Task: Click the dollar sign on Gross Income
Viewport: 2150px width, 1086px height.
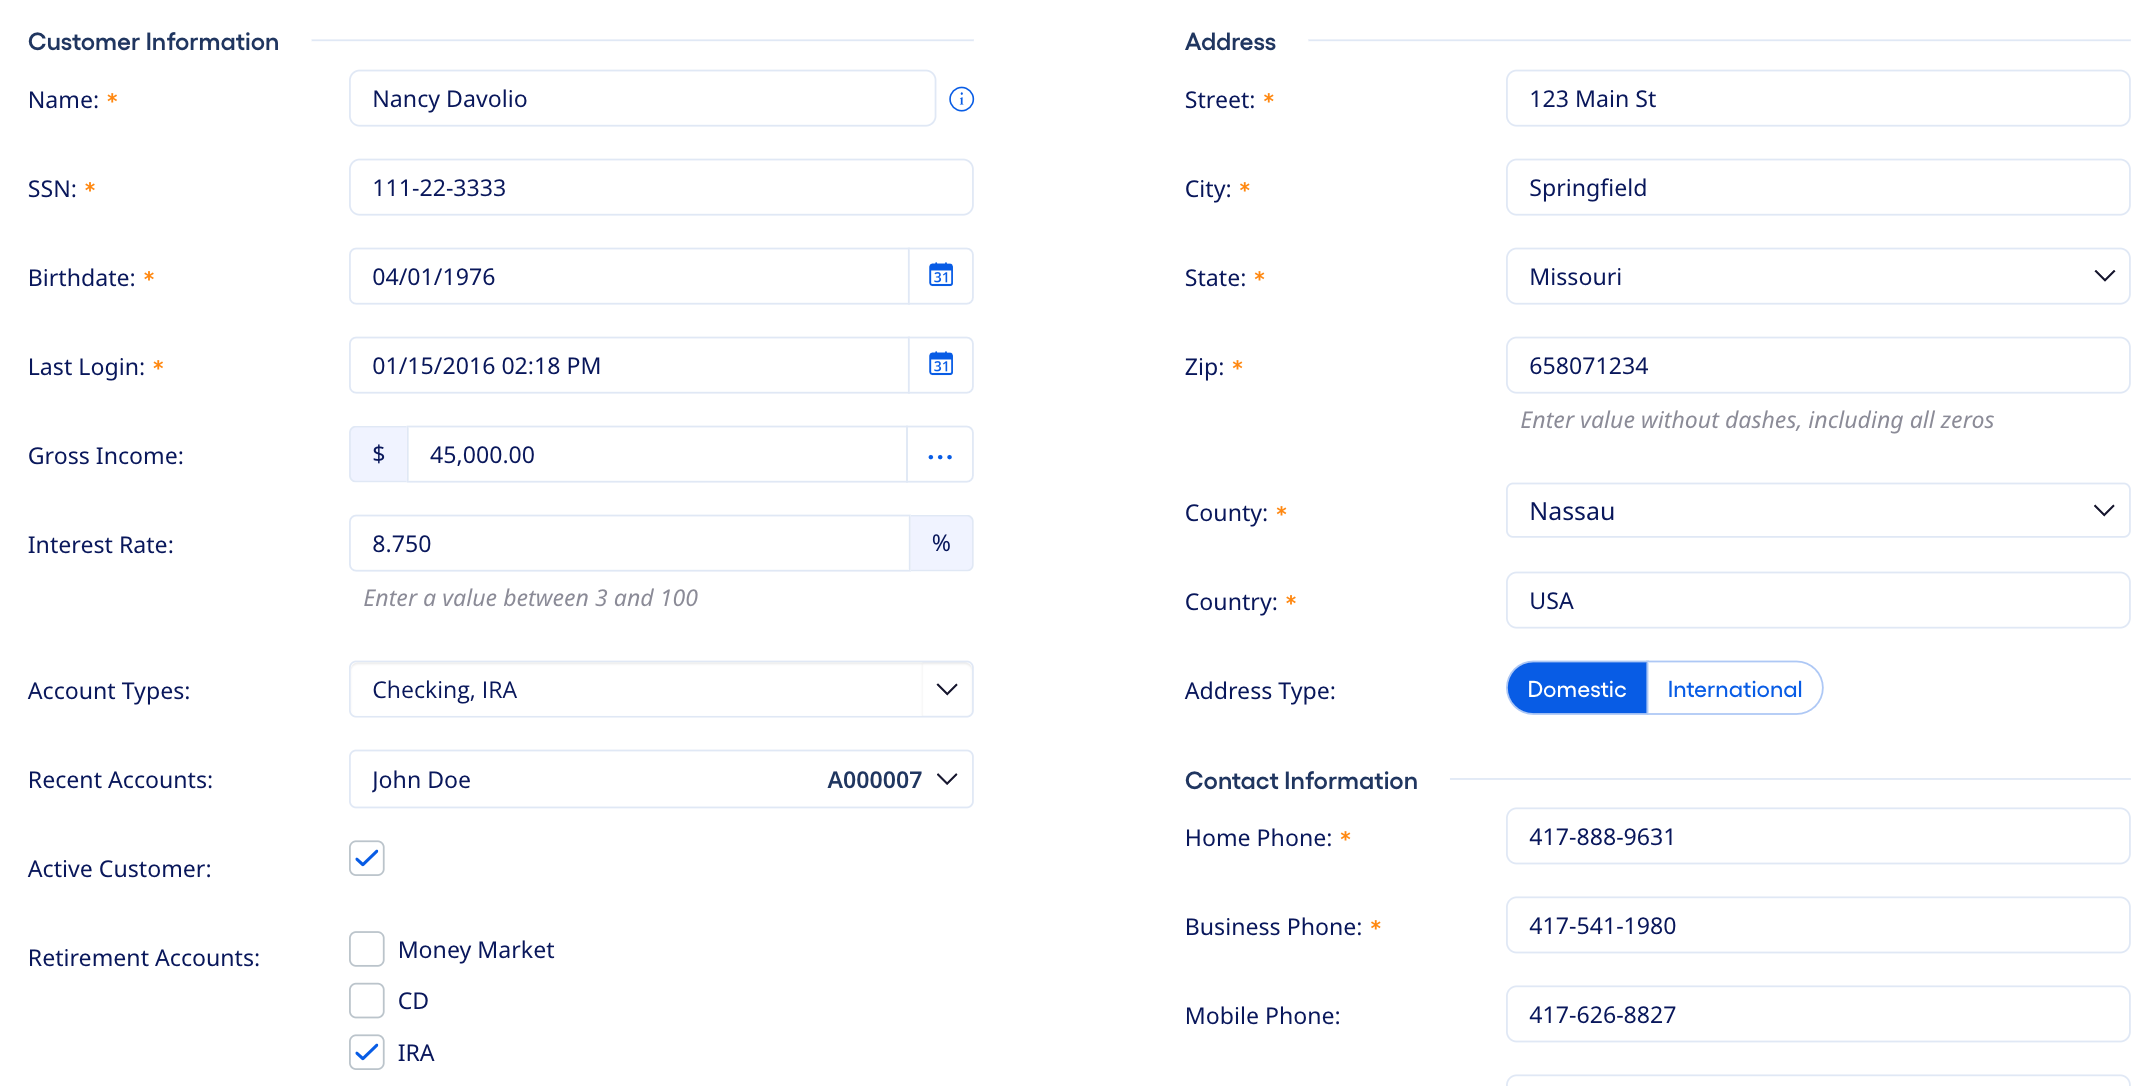Action: point(378,454)
